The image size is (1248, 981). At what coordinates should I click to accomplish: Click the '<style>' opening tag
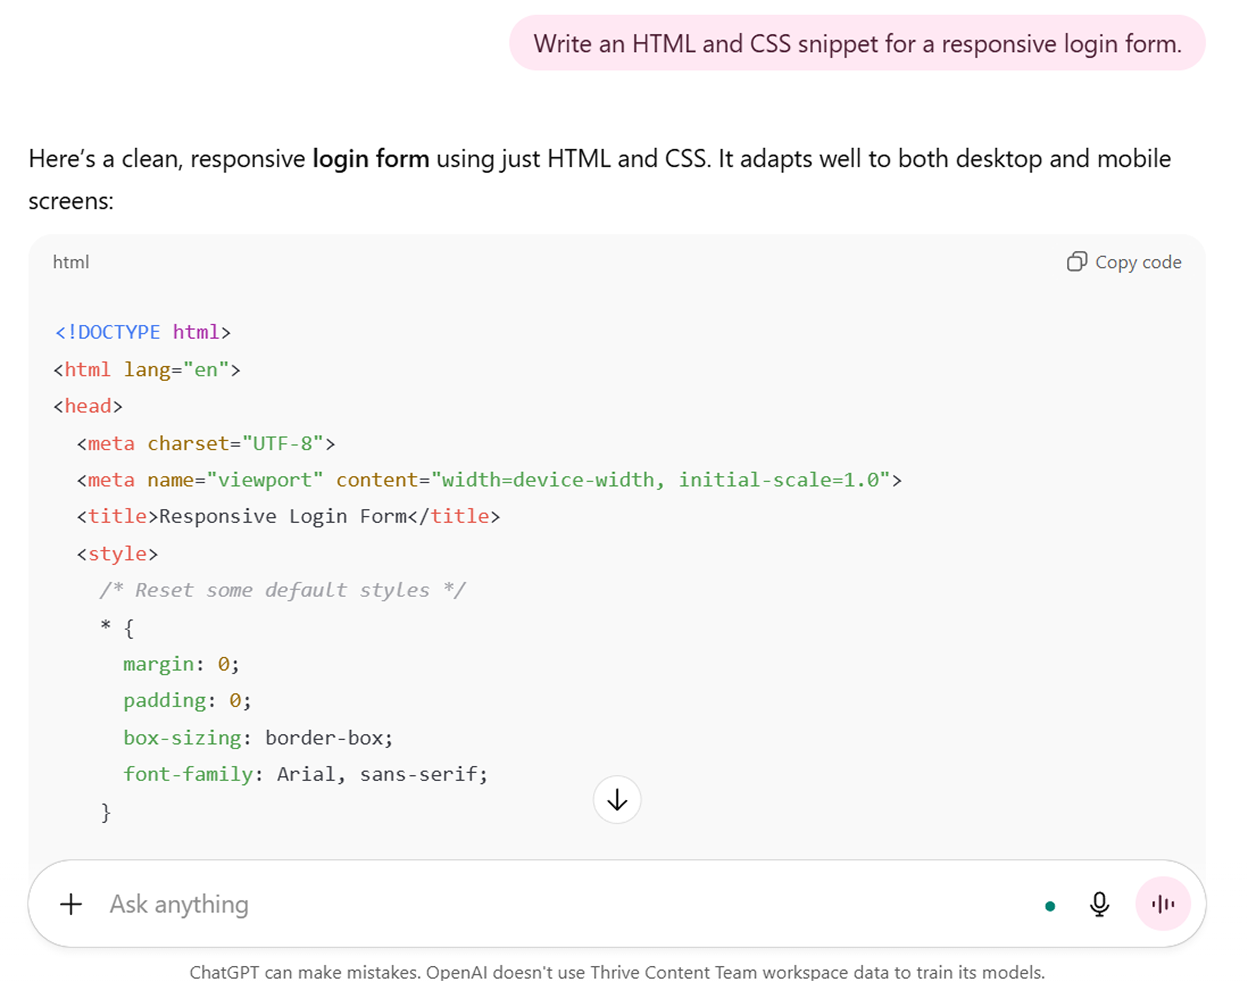click(x=117, y=553)
